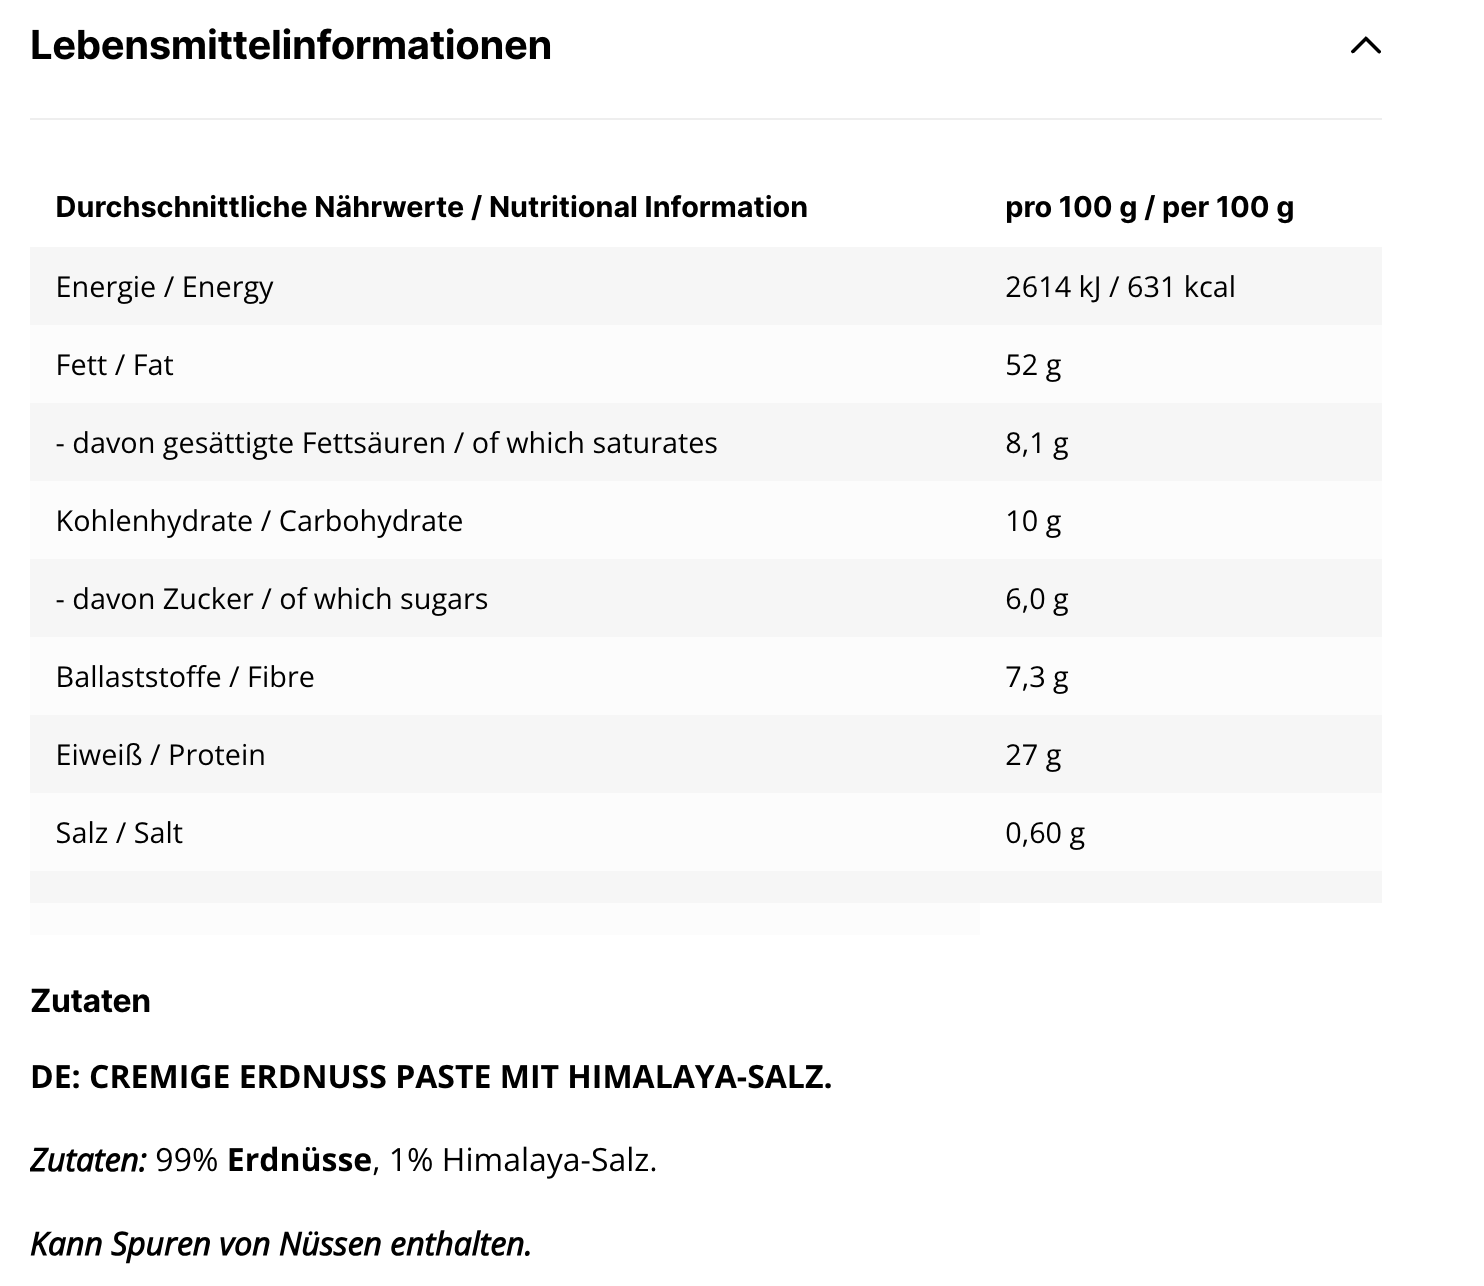Click the davon Zucker row label
The height and width of the screenshot is (1286, 1484).
271,599
